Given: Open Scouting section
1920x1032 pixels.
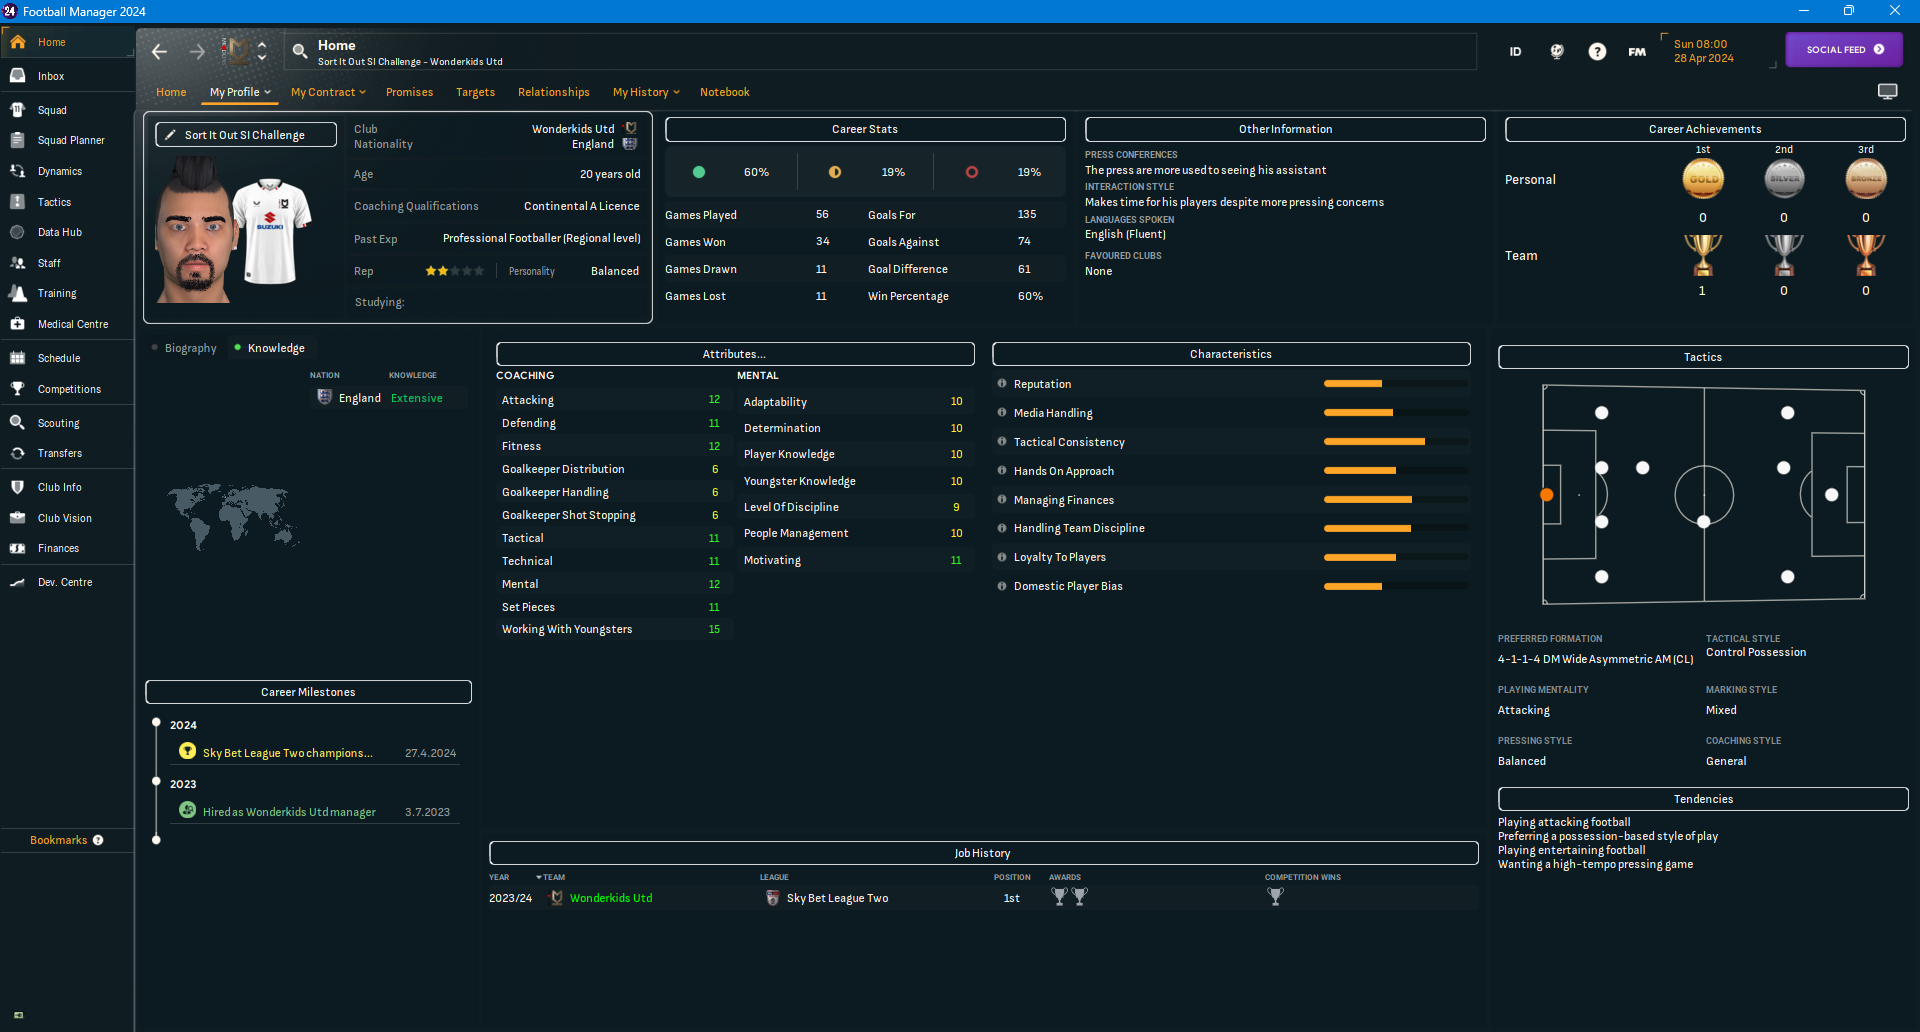Looking at the screenshot, I should [66, 423].
